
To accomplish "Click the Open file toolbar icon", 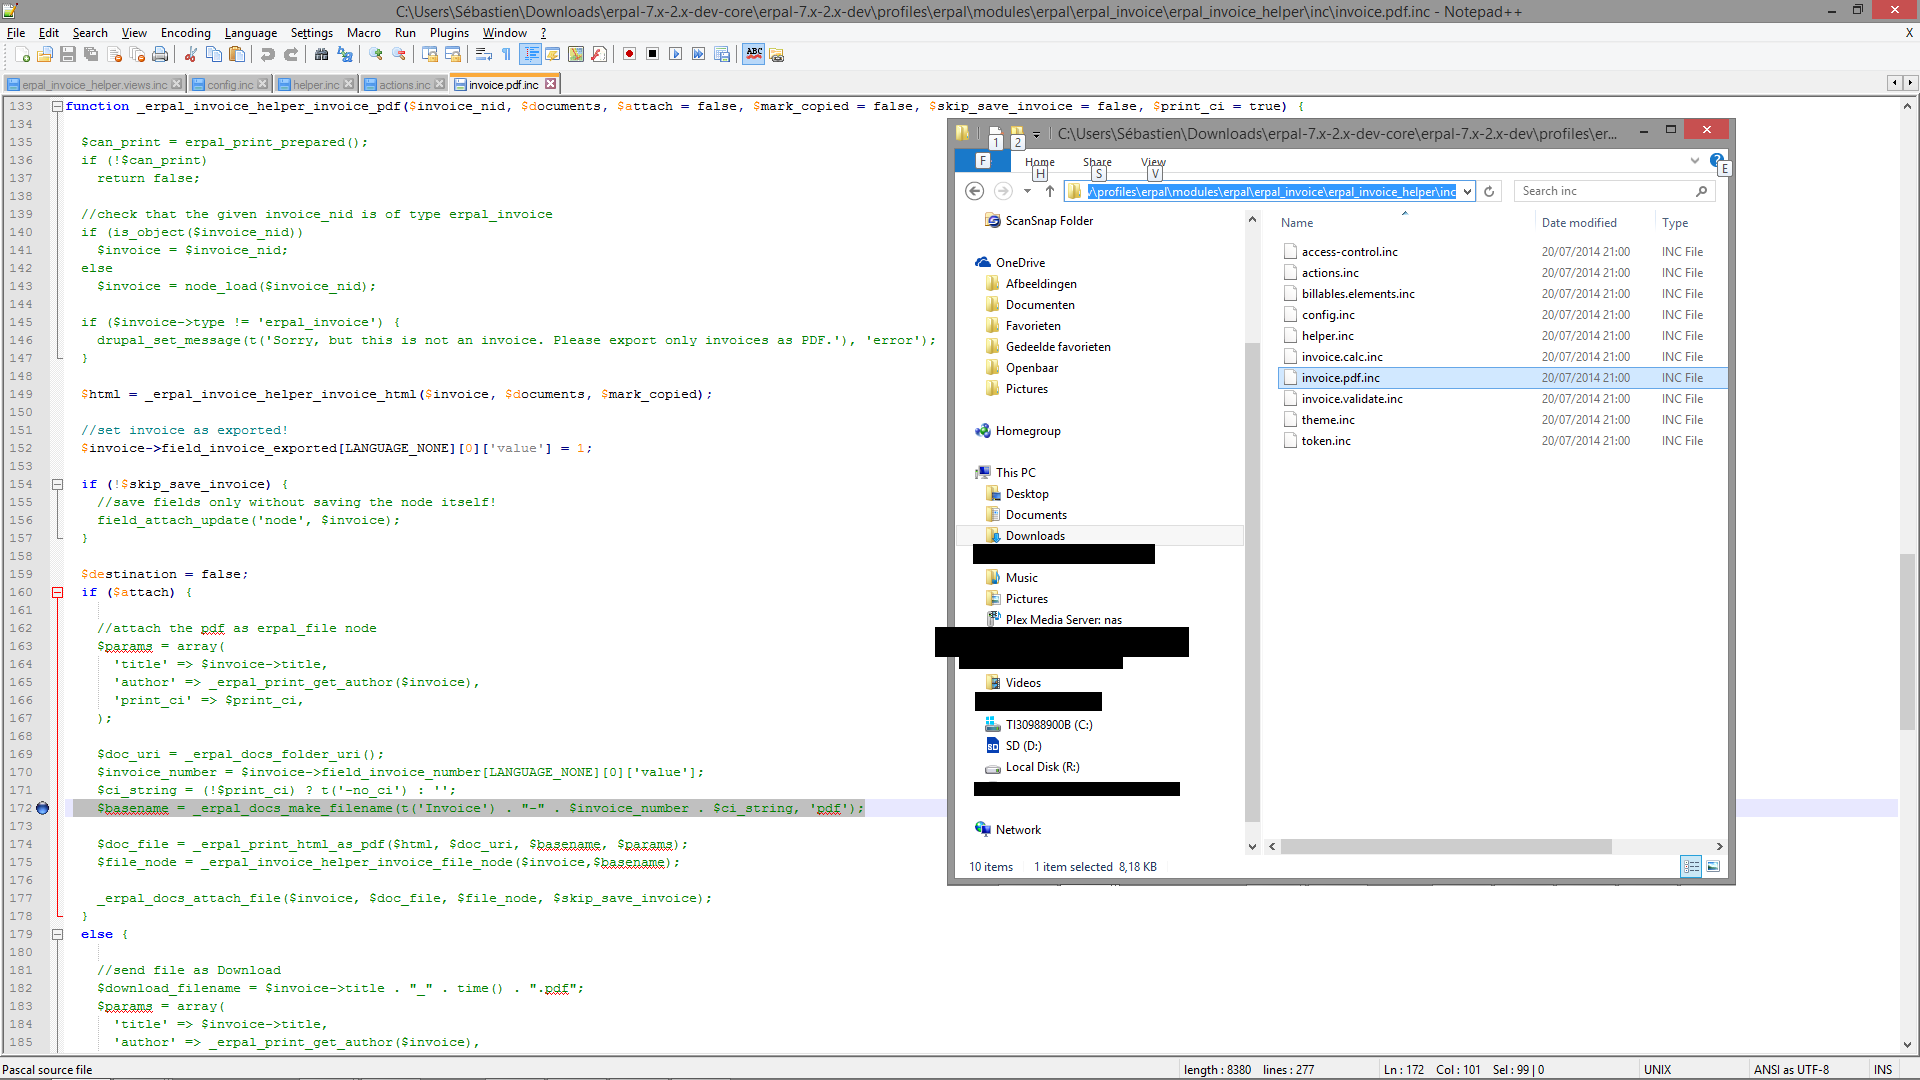I will [x=45, y=54].
